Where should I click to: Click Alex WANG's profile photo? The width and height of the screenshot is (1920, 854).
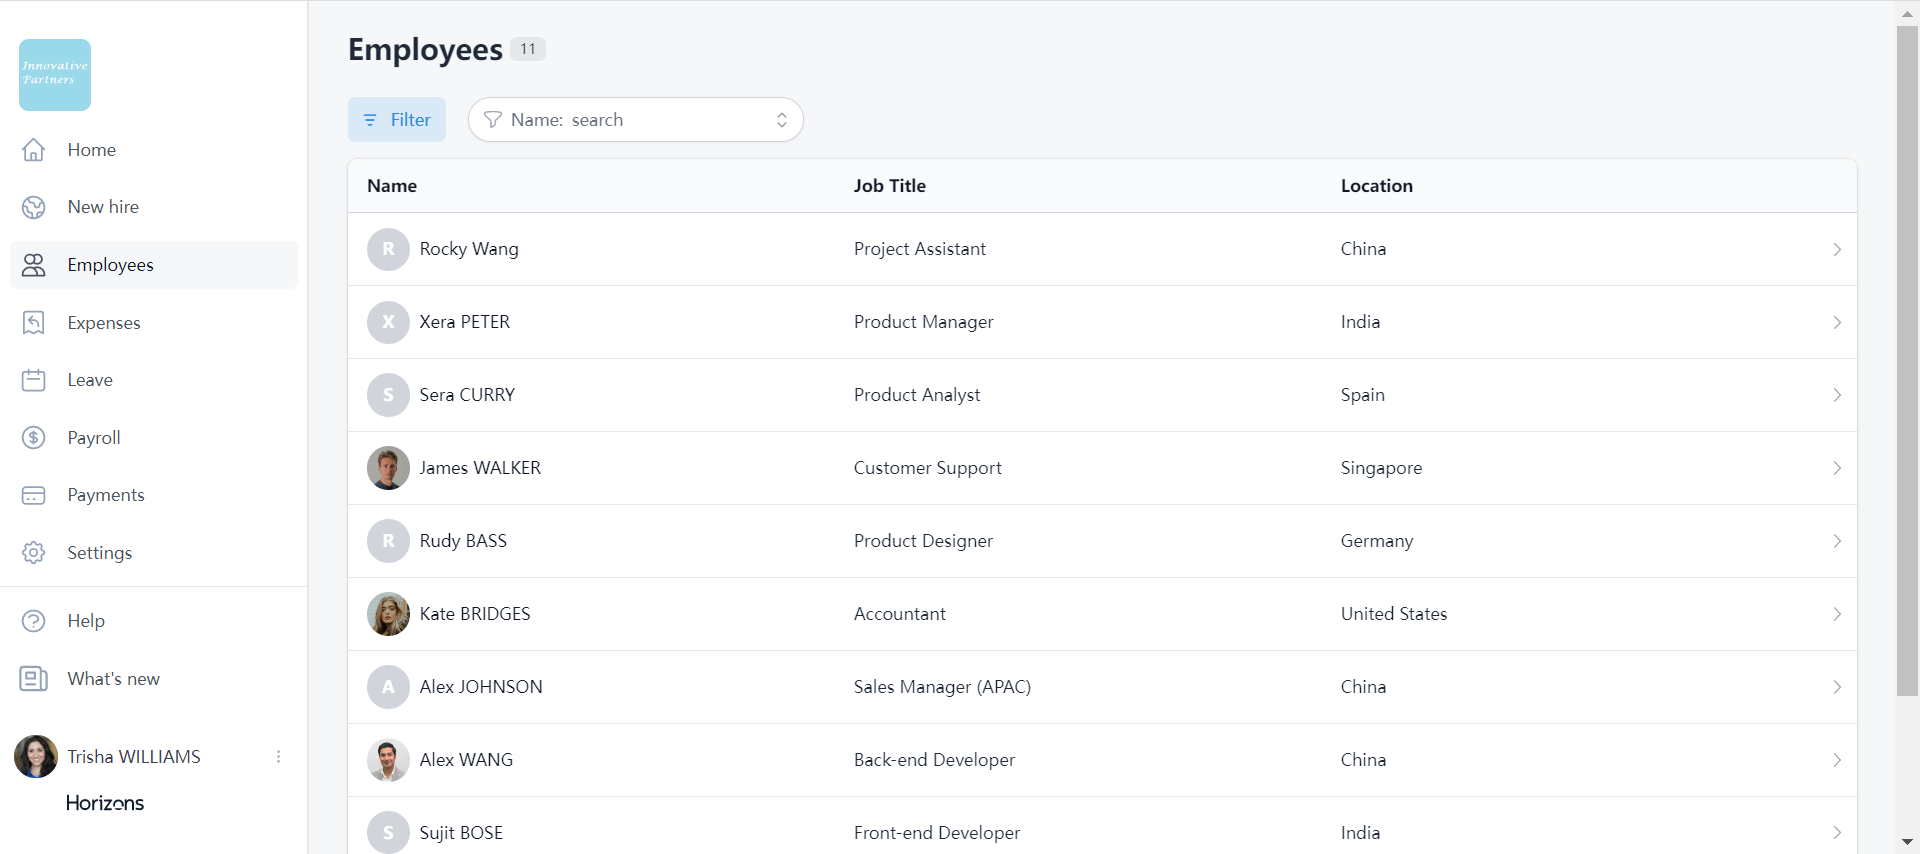(388, 760)
